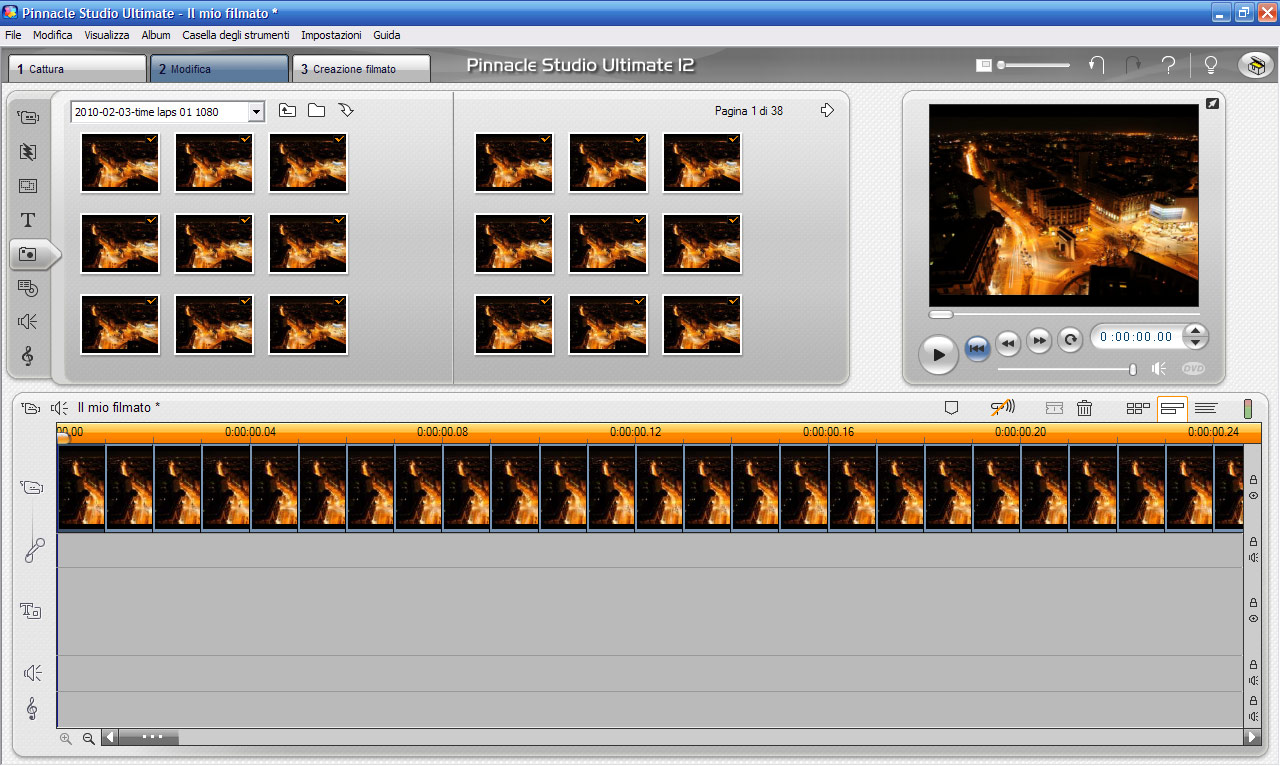Delete selected clip with trash icon
Image resolution: width=1280 pixels, height=766 pixels.
click(1084, 408)
